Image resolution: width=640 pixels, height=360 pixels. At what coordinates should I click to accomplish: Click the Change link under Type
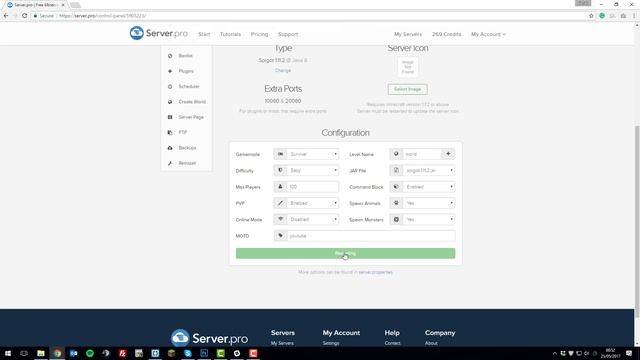tap(283, 70)
